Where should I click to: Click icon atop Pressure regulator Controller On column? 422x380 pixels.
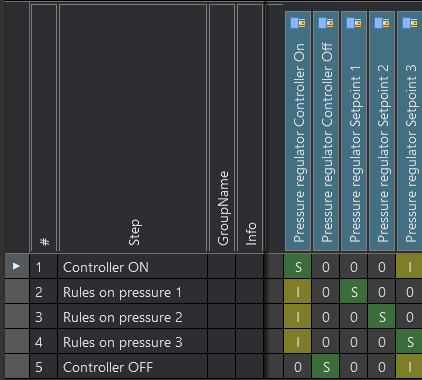(x=298, y=23)
